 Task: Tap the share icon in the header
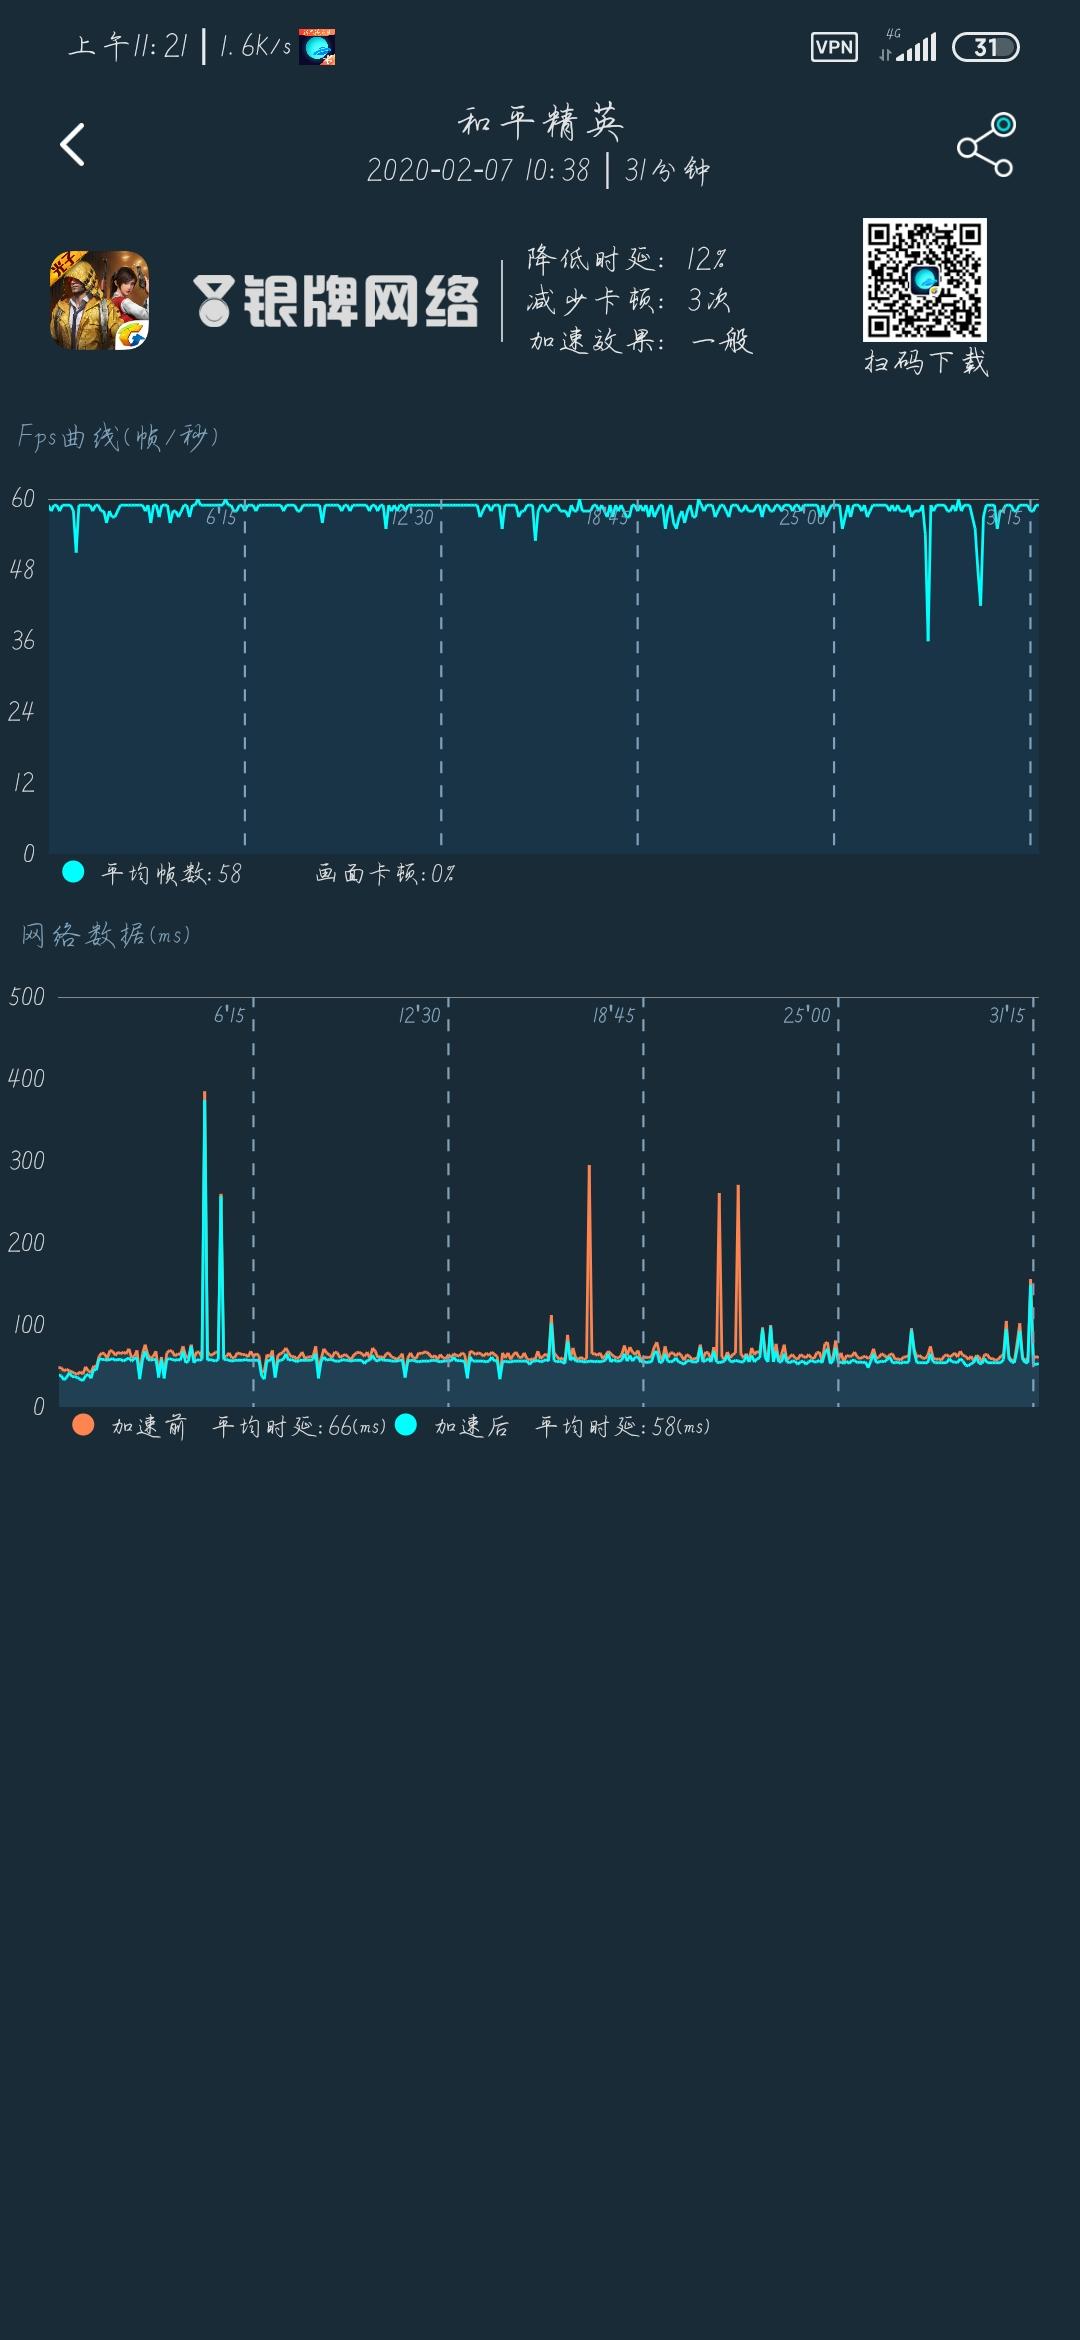pyautogui.click(x=986, y=145)
